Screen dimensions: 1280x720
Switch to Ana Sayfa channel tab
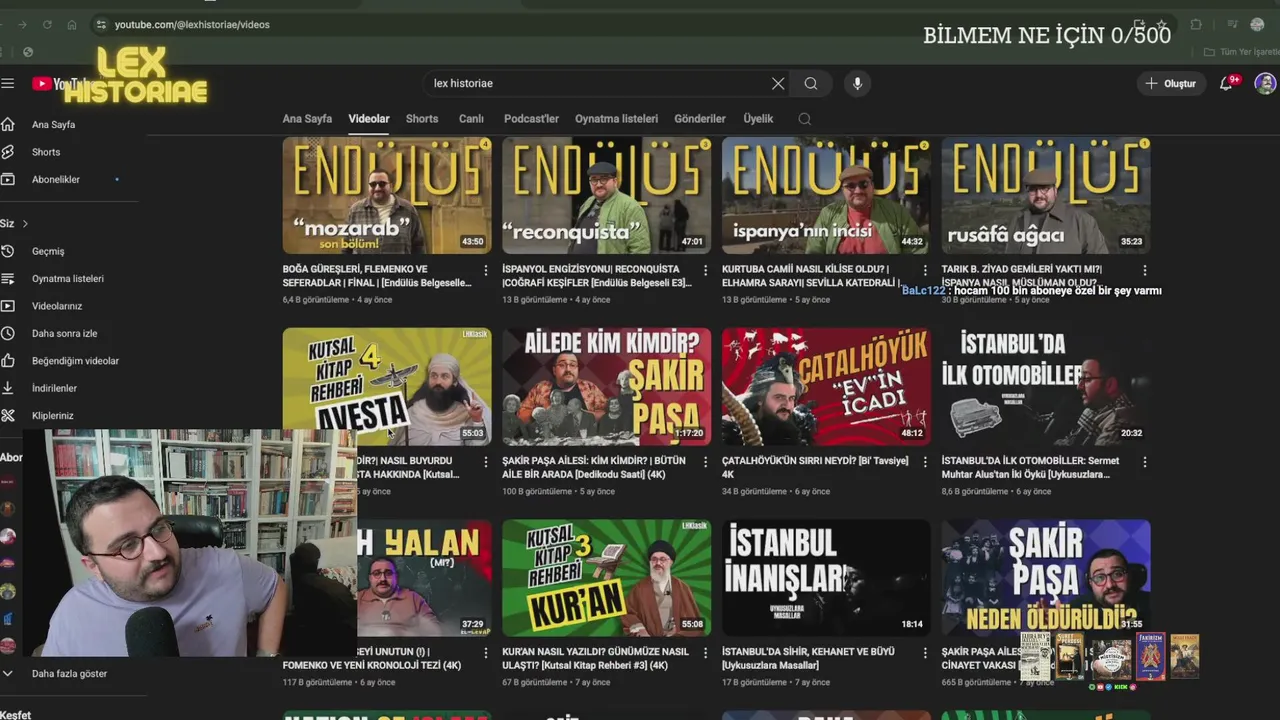[x=307, y=119]
